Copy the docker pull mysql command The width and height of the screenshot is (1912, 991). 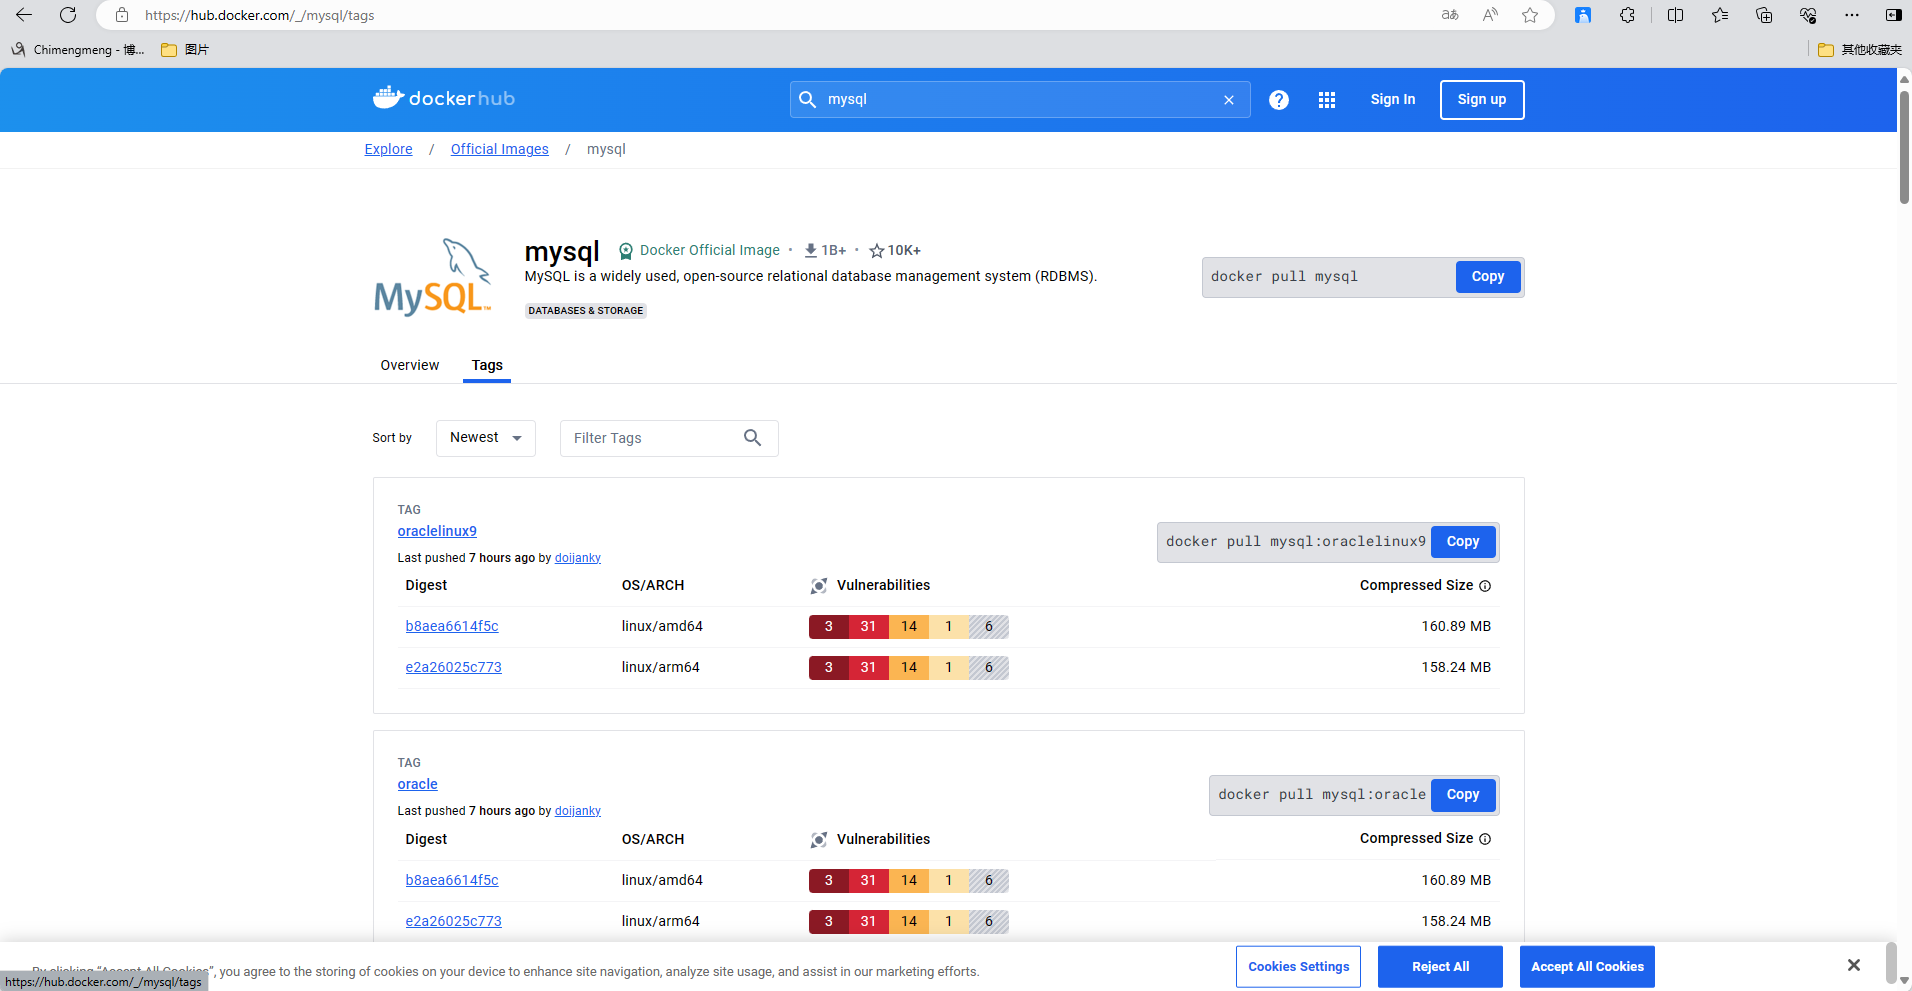coord(1488,277)
